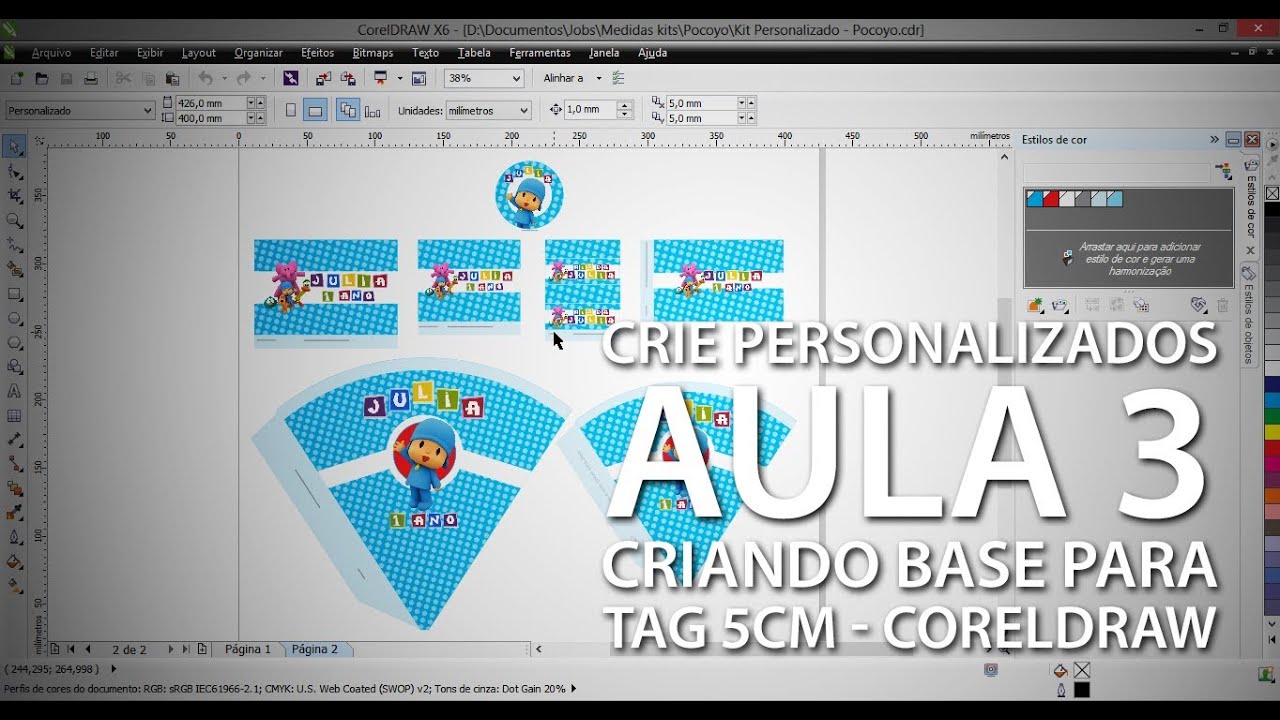Open the Options checklist icon beside Alinhar a

tap(618, 78)
